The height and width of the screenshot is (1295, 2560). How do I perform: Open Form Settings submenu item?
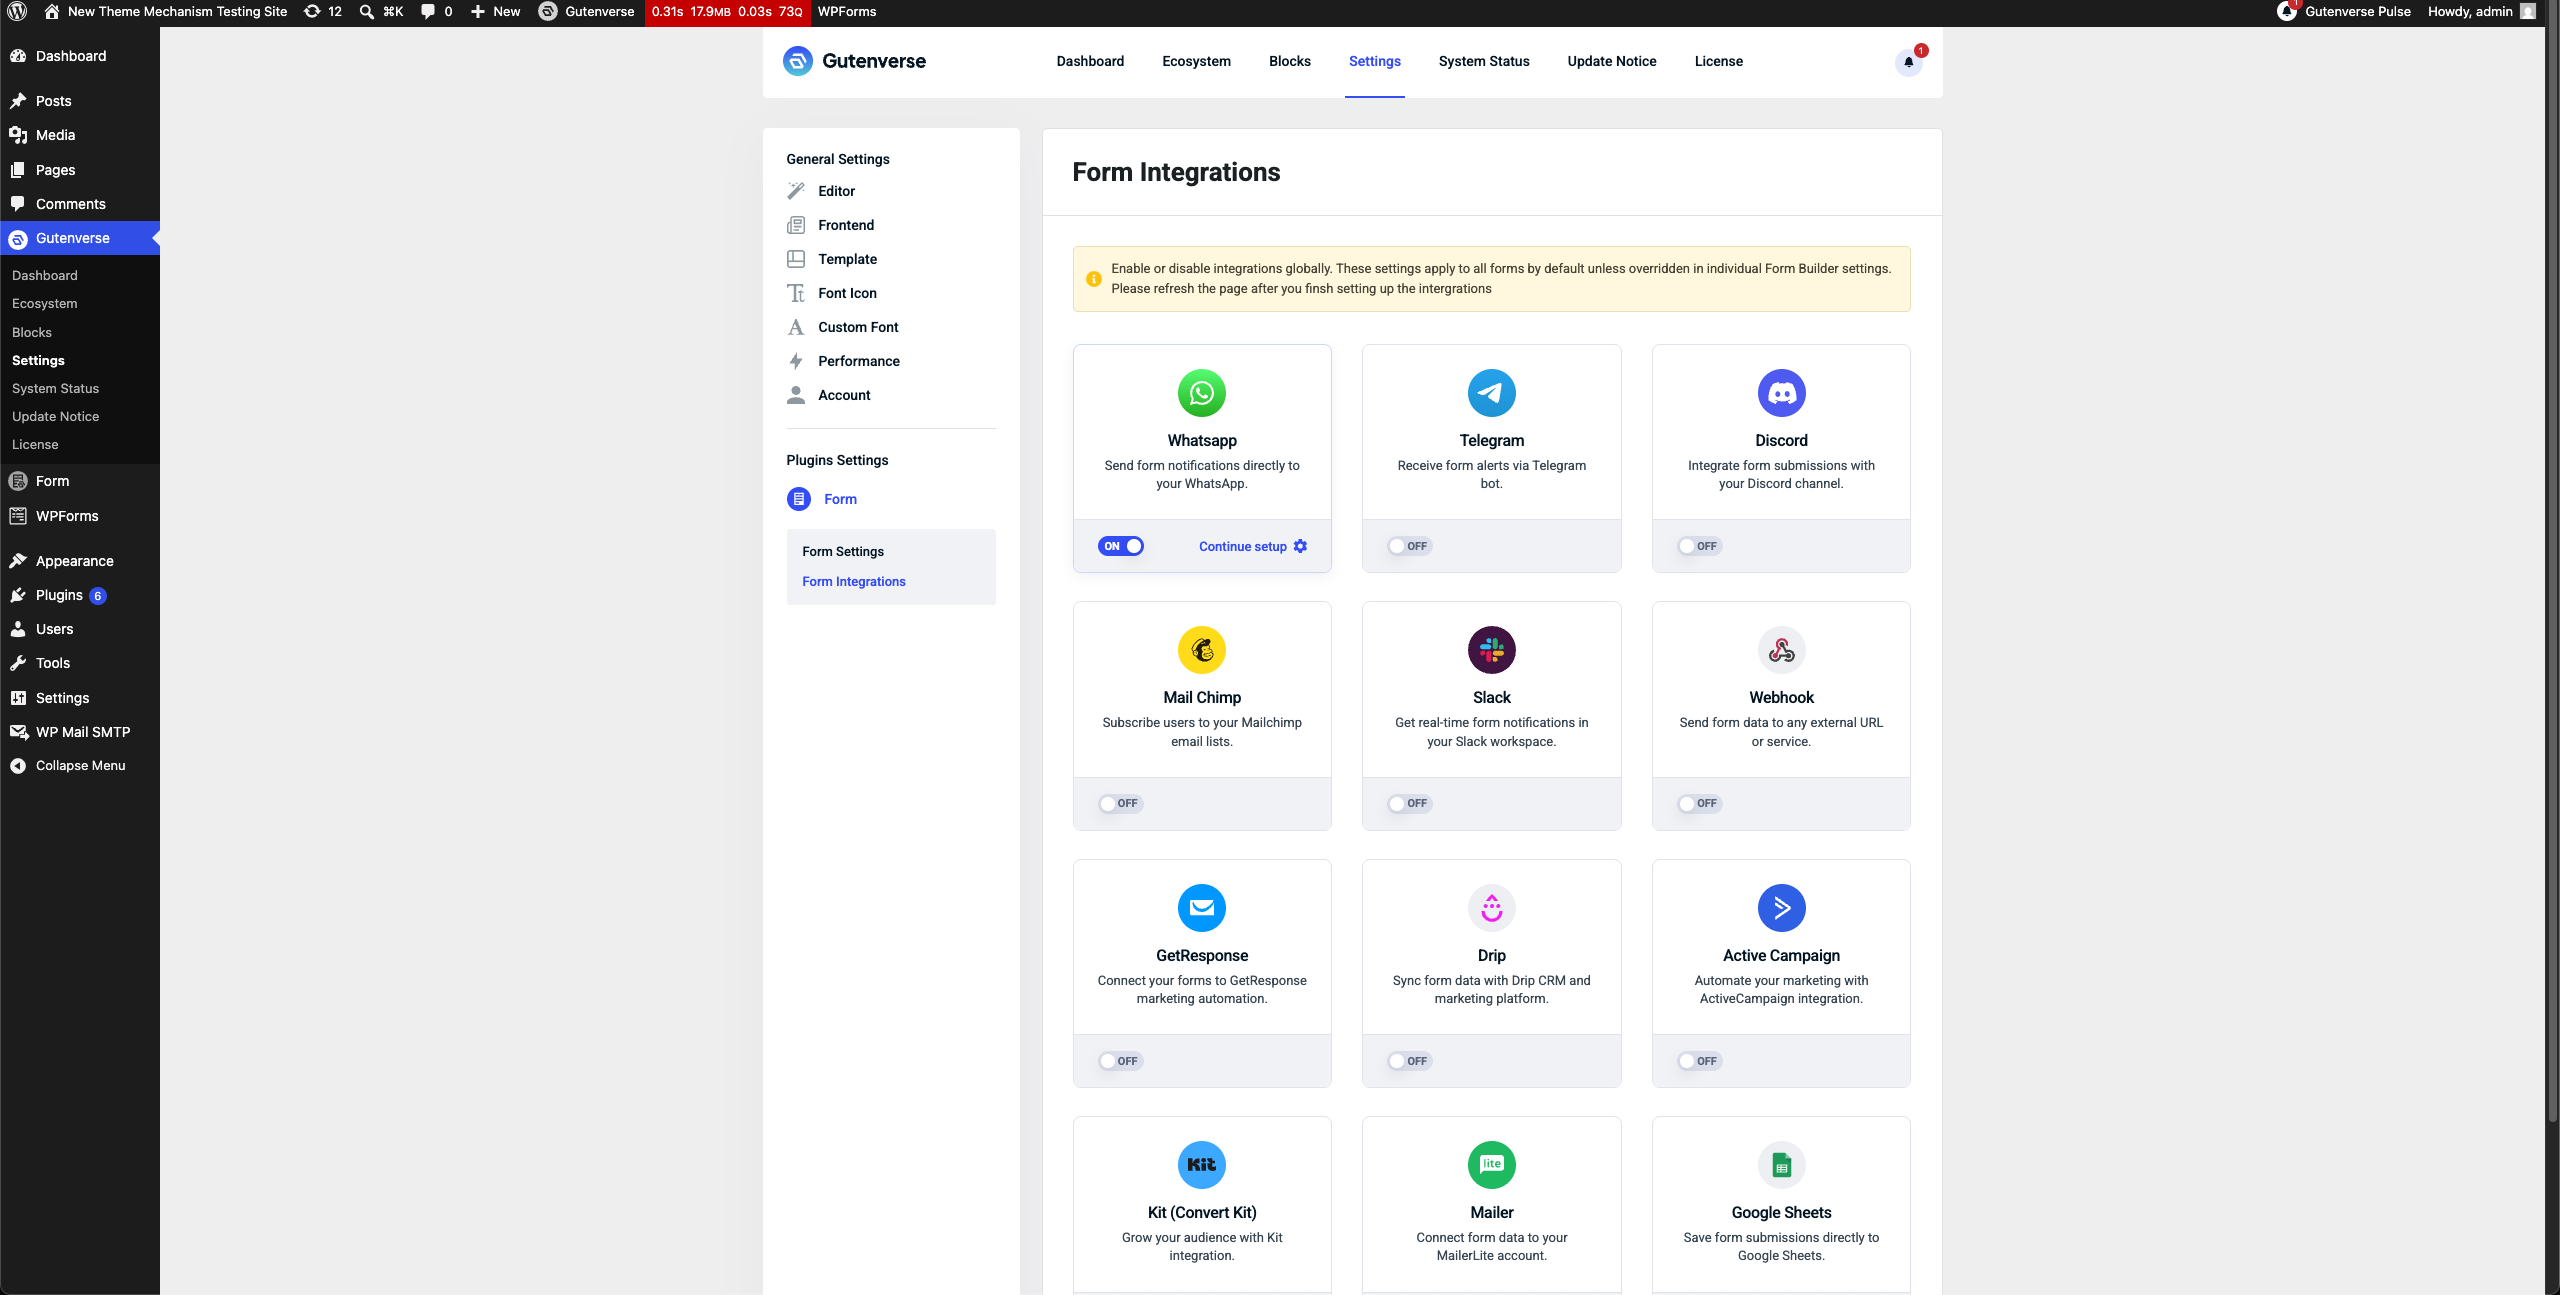(843, 551)
